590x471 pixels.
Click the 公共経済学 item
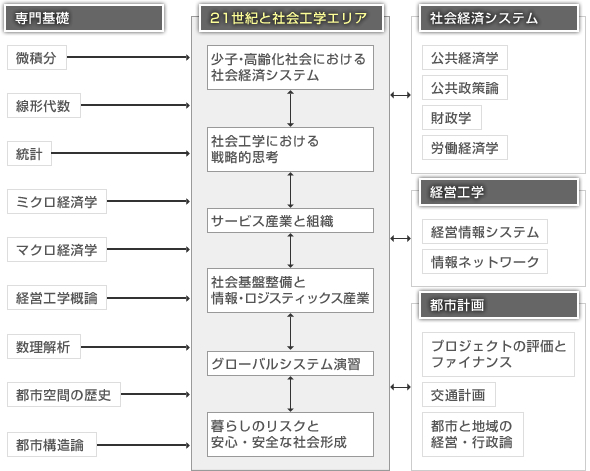(x=465, y=58)
